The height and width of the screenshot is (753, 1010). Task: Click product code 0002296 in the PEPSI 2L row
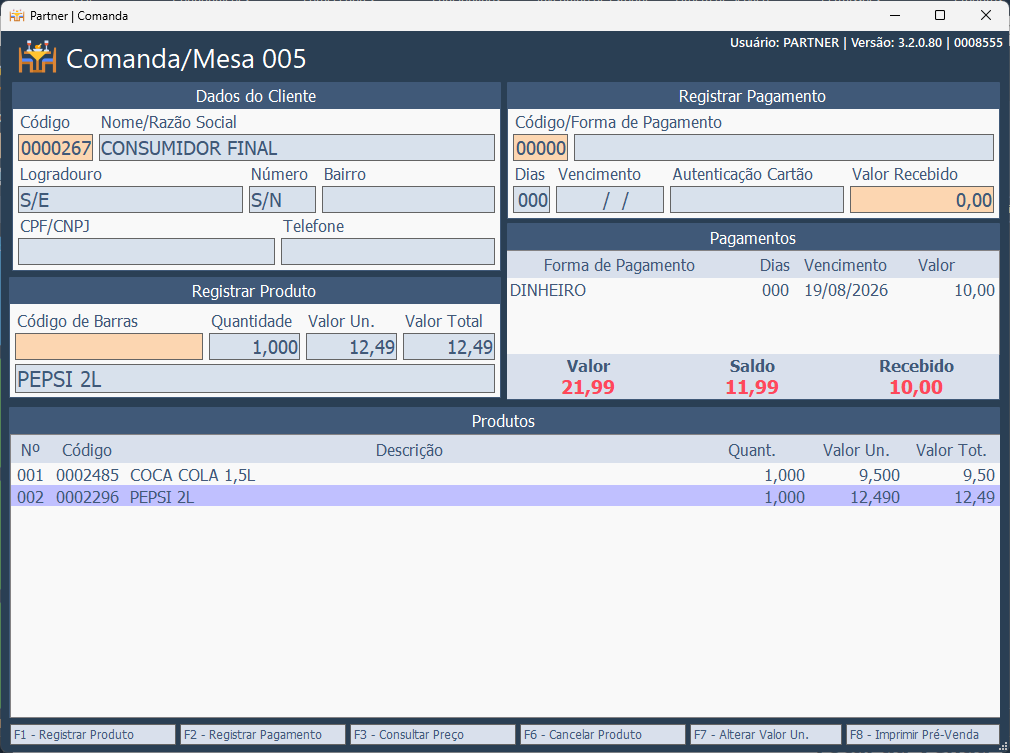[88, 497]
